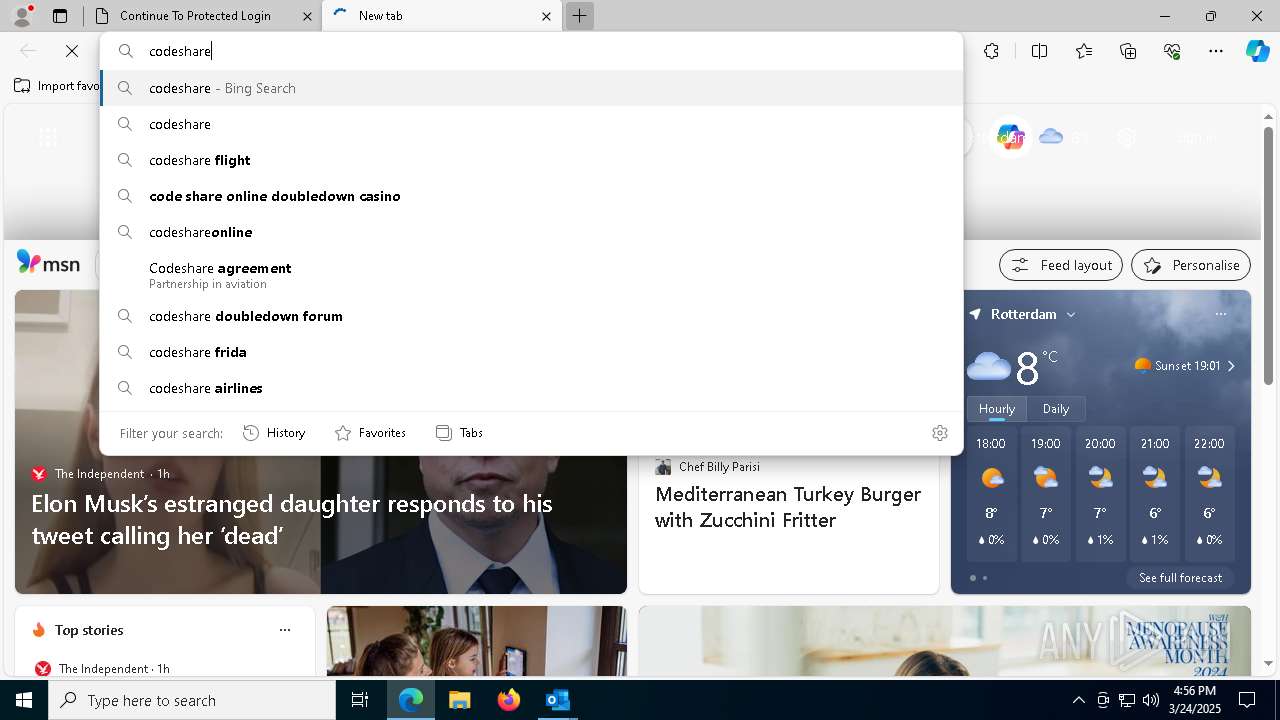This screenshot has height=720, width=1280.
Task: Select 'code share online doubledown casino' suggestion
Action: (532, 196)
